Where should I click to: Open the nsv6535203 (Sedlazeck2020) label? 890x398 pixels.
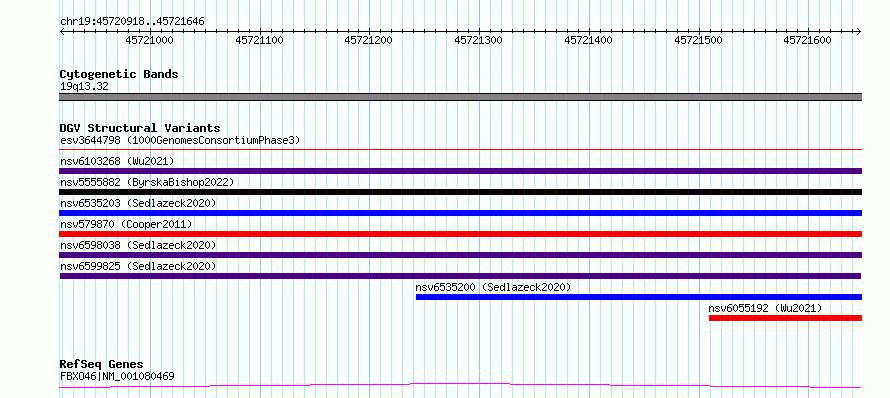(138, 203)
